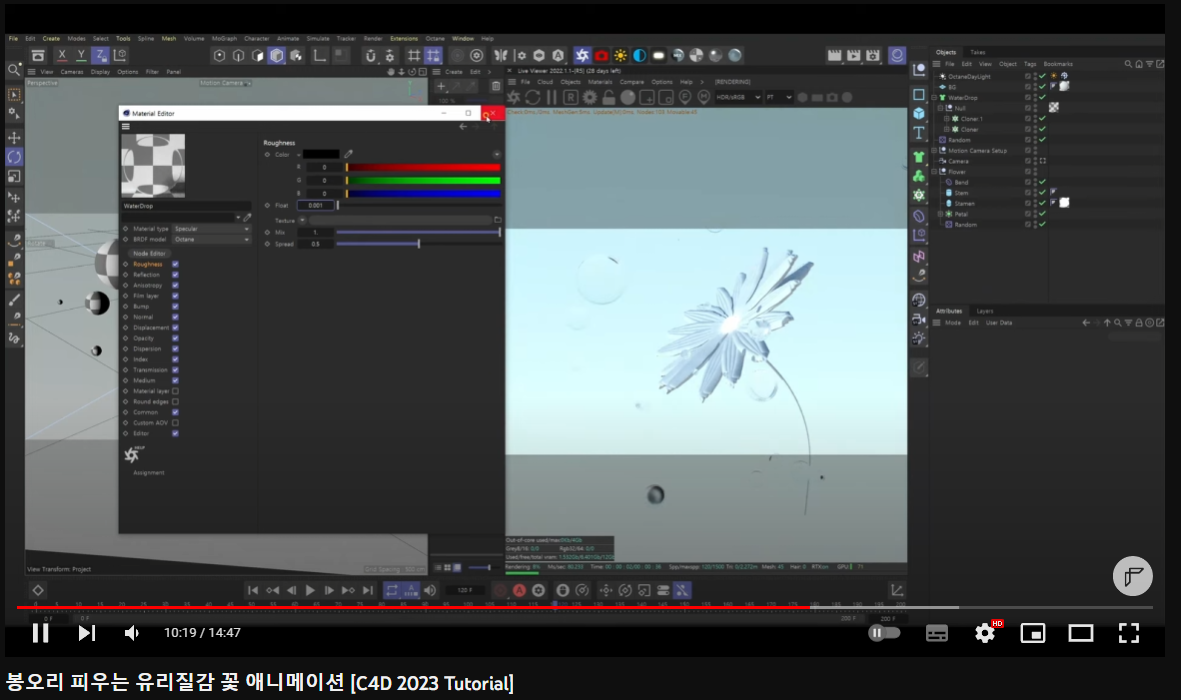Enable the Custom AOV checkbox
Image resolution: width=1181 pixels, height=700 pixels.
tap(175, 423)
